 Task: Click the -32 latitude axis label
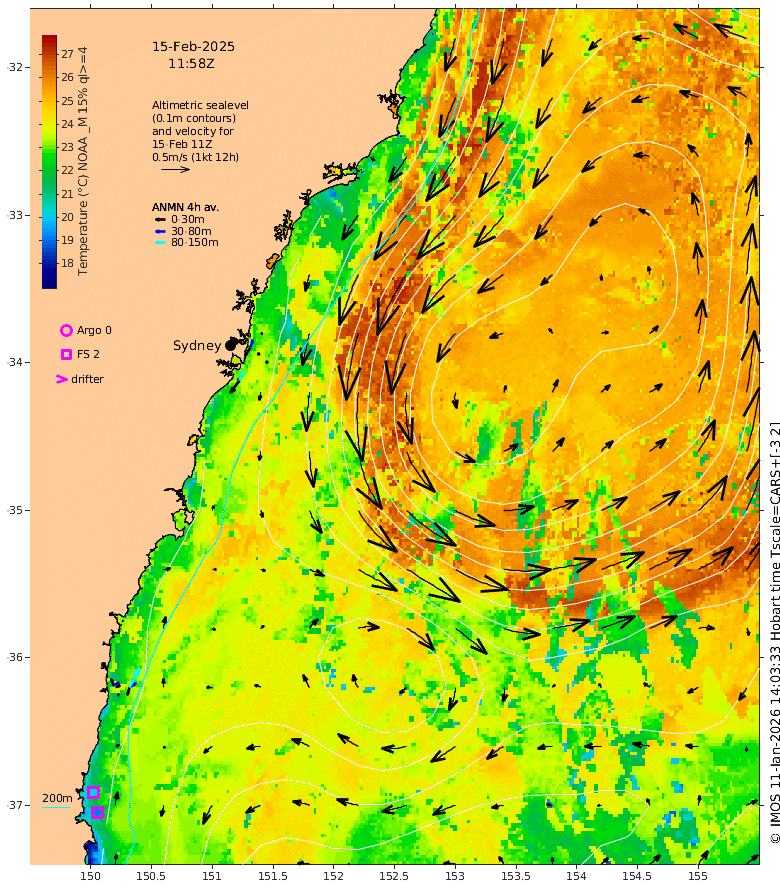point(15,67)
